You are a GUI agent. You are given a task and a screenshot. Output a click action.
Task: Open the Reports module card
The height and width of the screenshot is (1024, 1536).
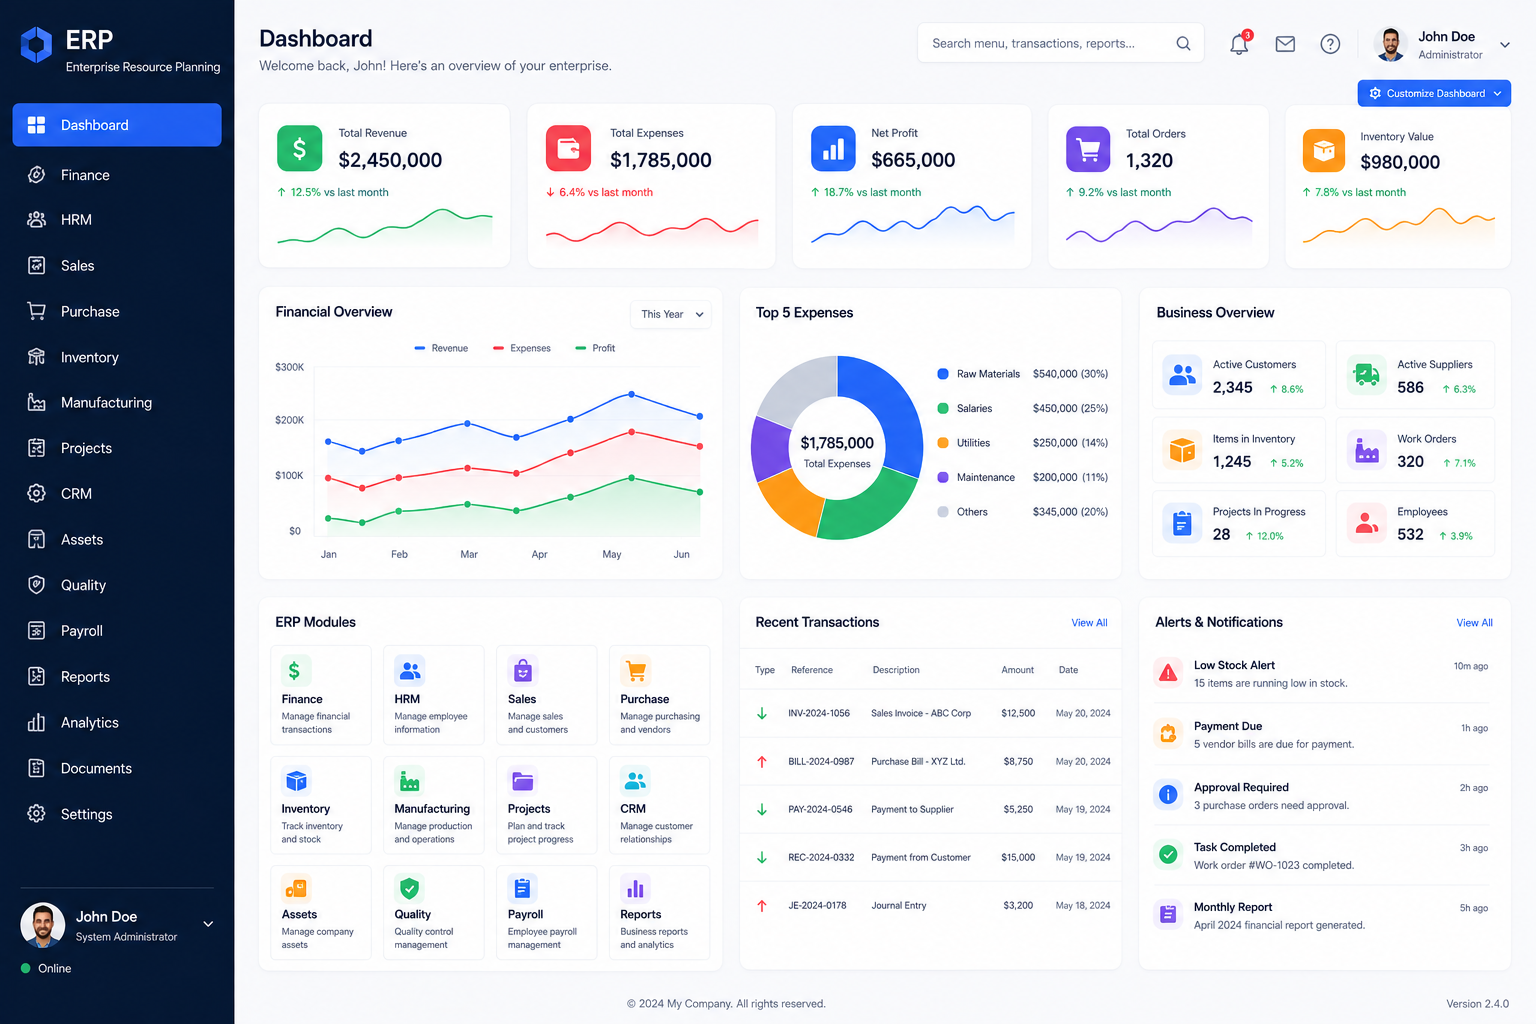click(x=660, y=912)
